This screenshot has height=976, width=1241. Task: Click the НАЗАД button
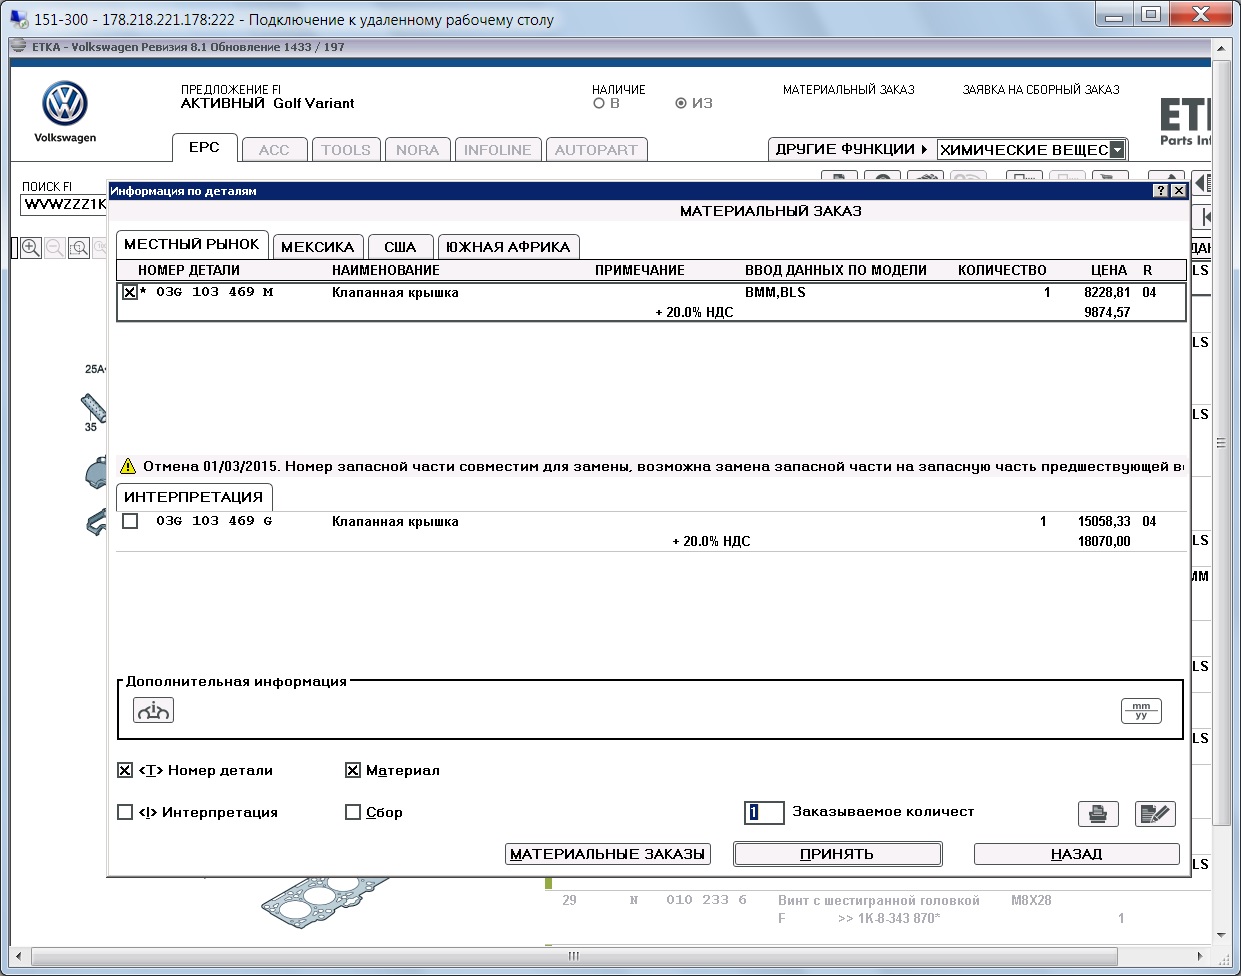1077,854
